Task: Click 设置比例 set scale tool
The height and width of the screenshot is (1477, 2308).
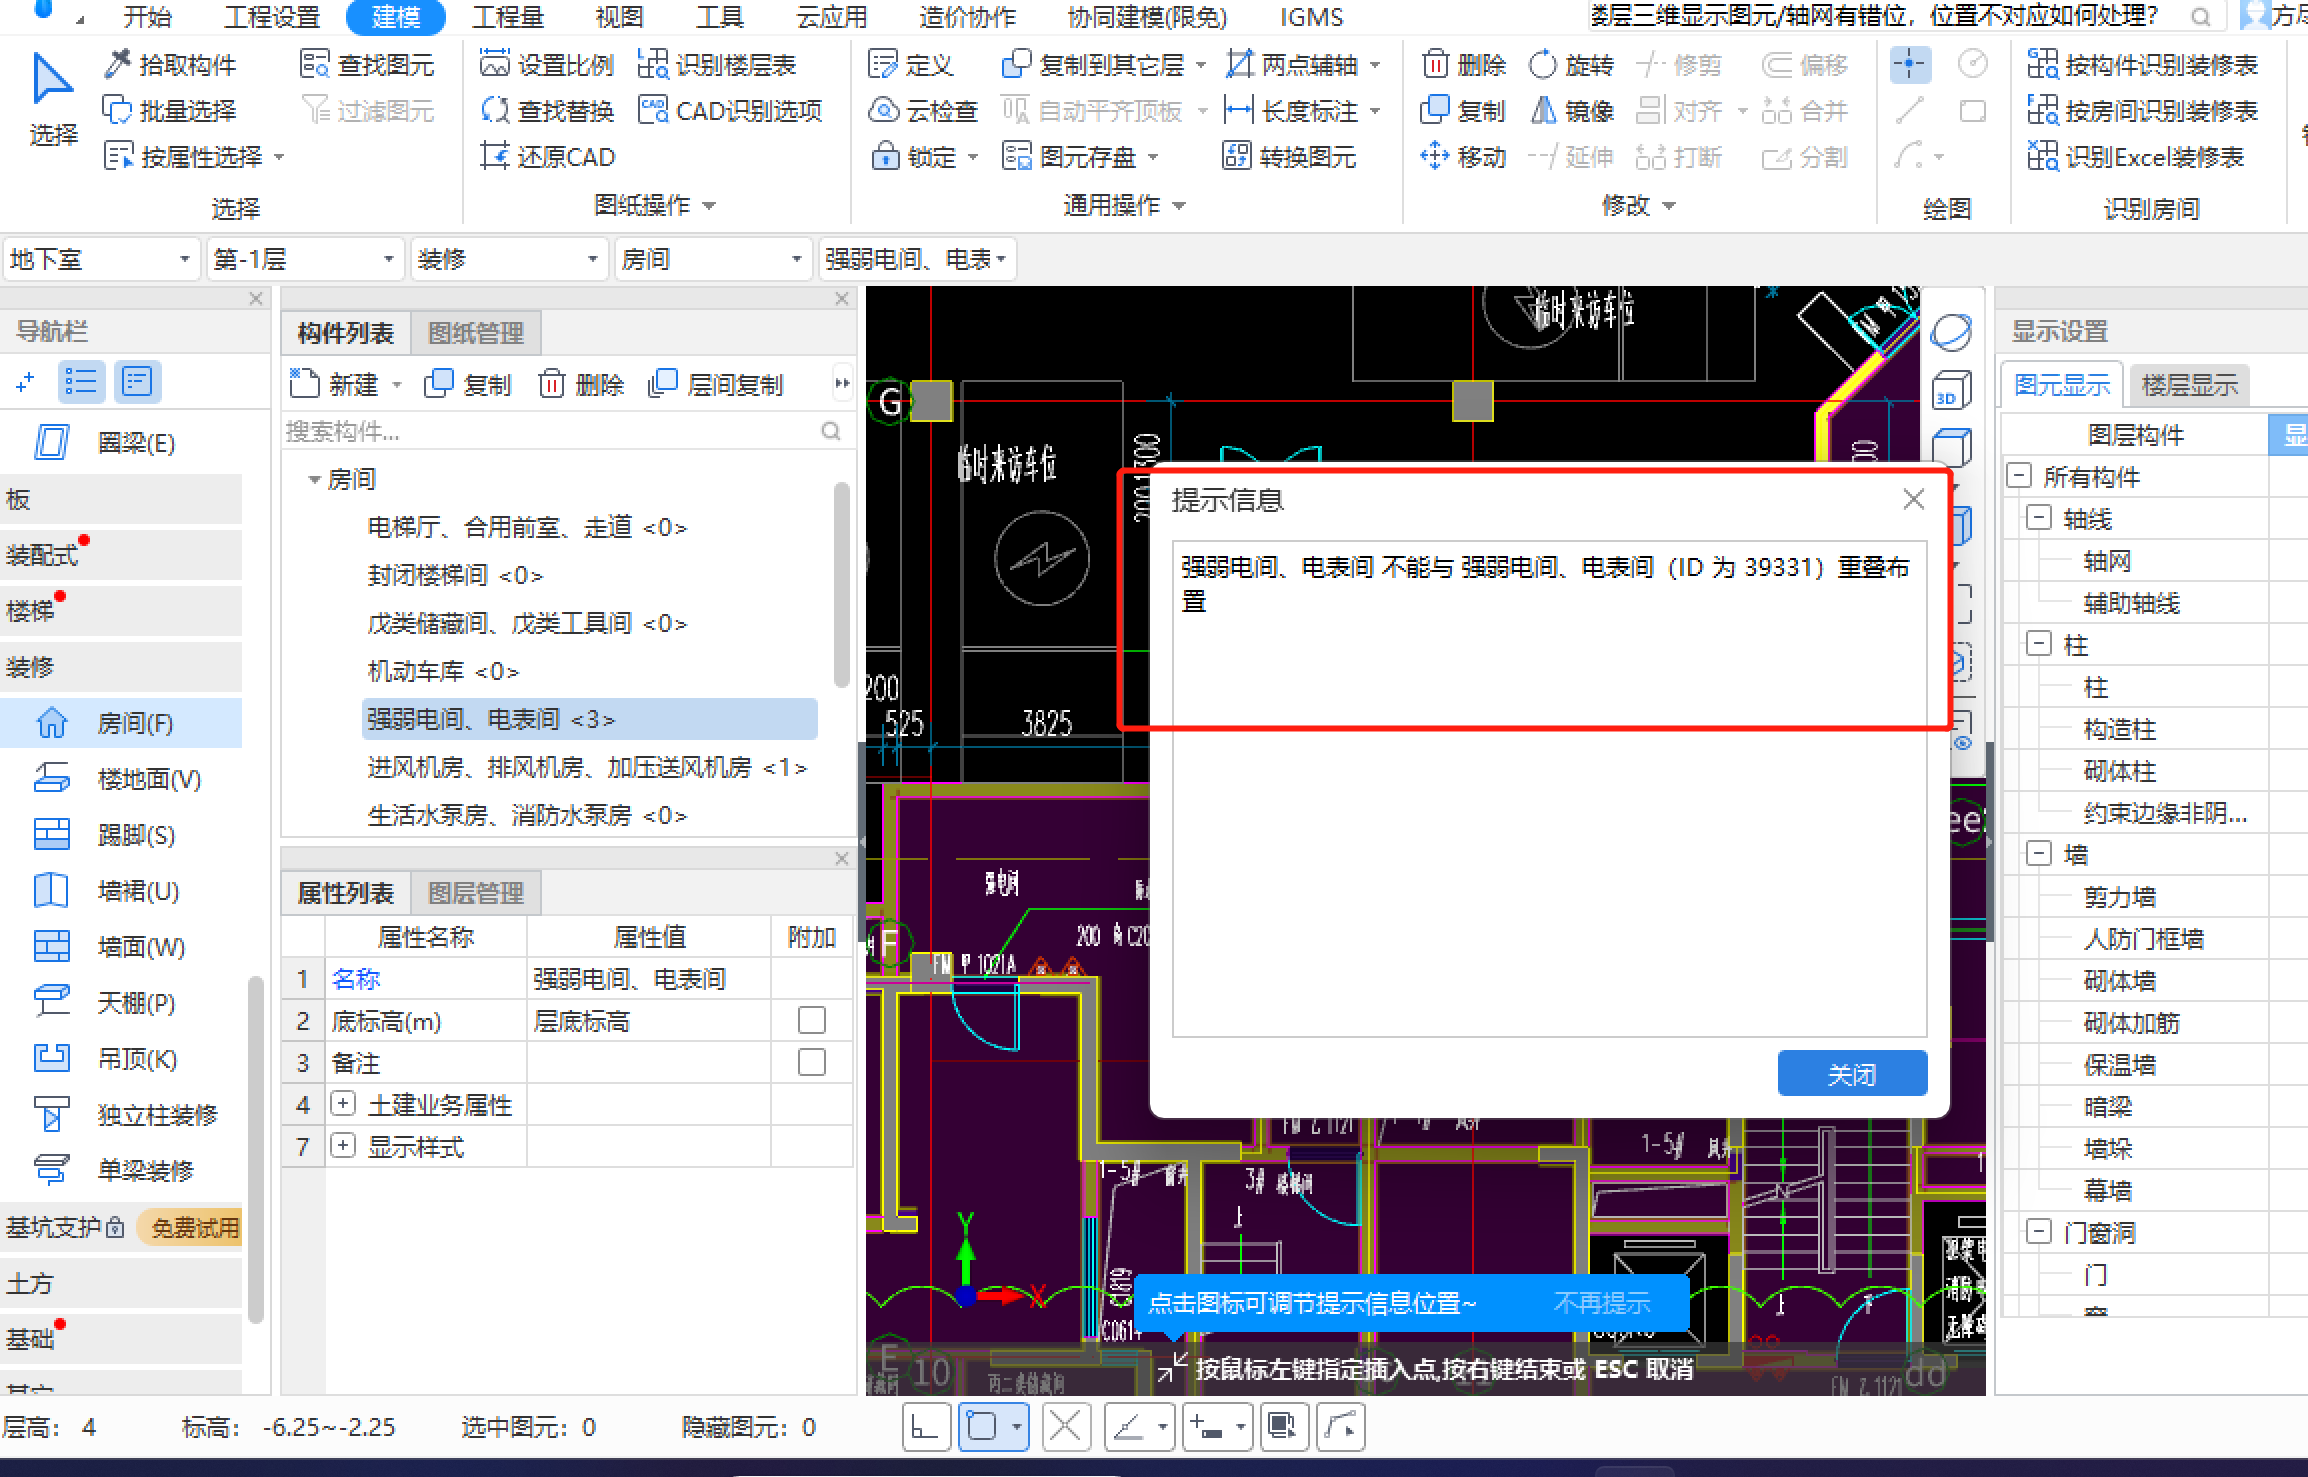Action: (546, 65)
